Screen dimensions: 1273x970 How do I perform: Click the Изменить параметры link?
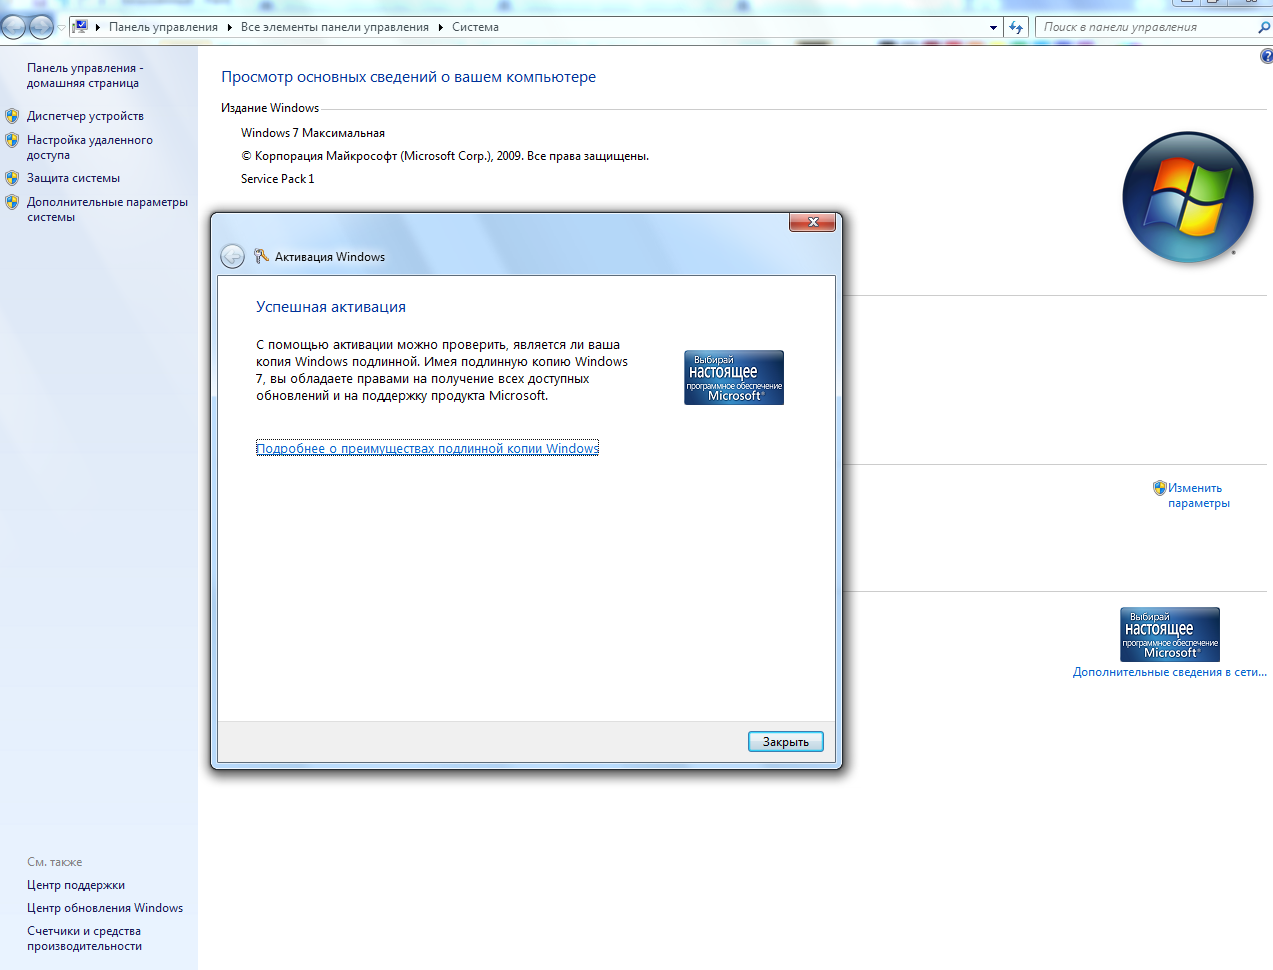pos(1198,495)
